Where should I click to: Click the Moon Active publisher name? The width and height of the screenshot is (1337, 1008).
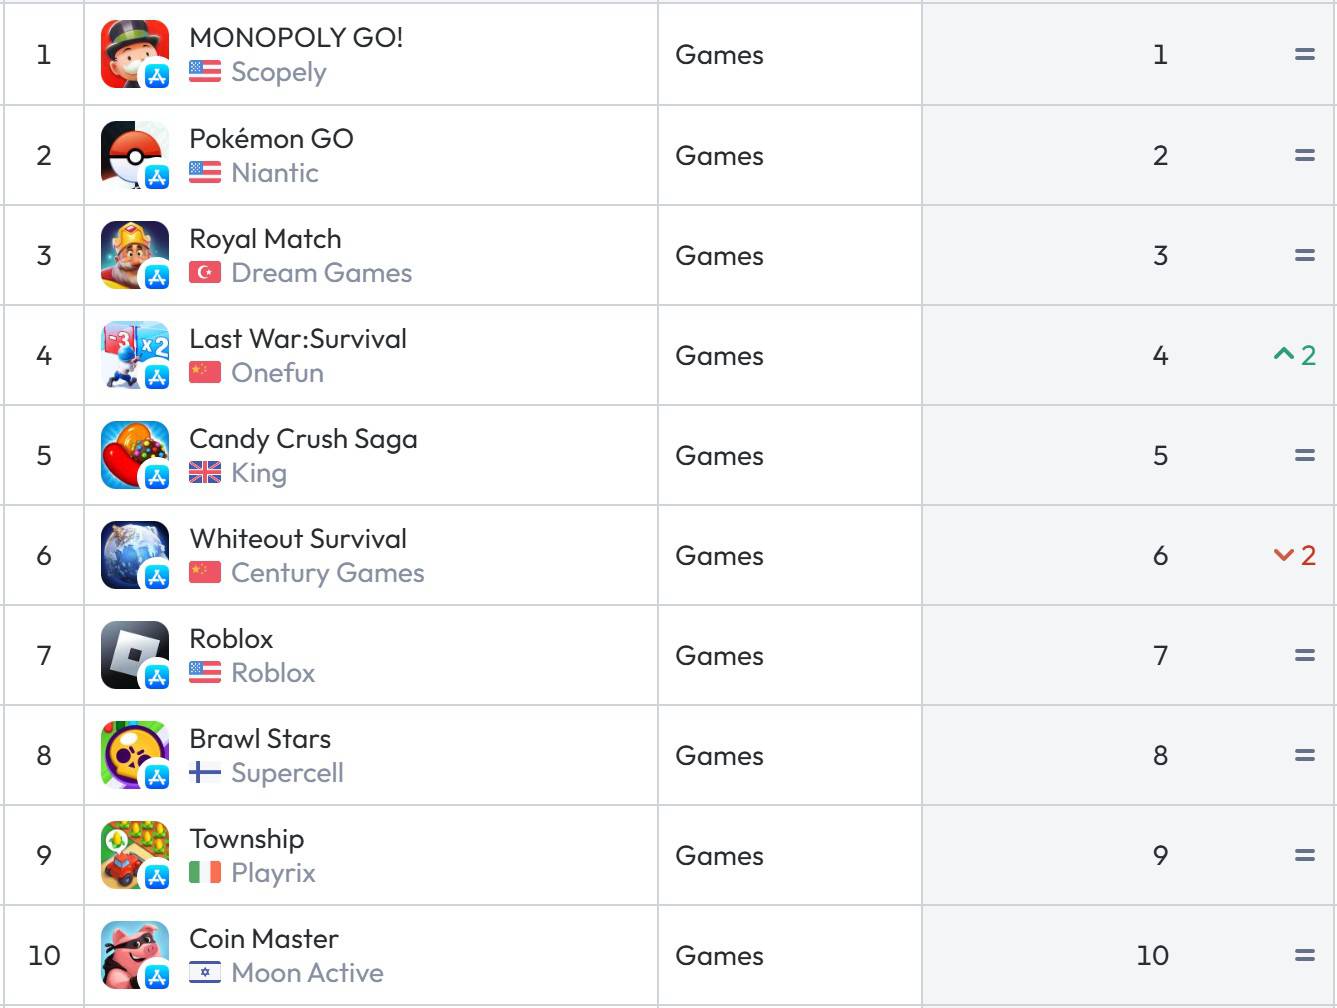pyautogui.click(x=307, y=972)
